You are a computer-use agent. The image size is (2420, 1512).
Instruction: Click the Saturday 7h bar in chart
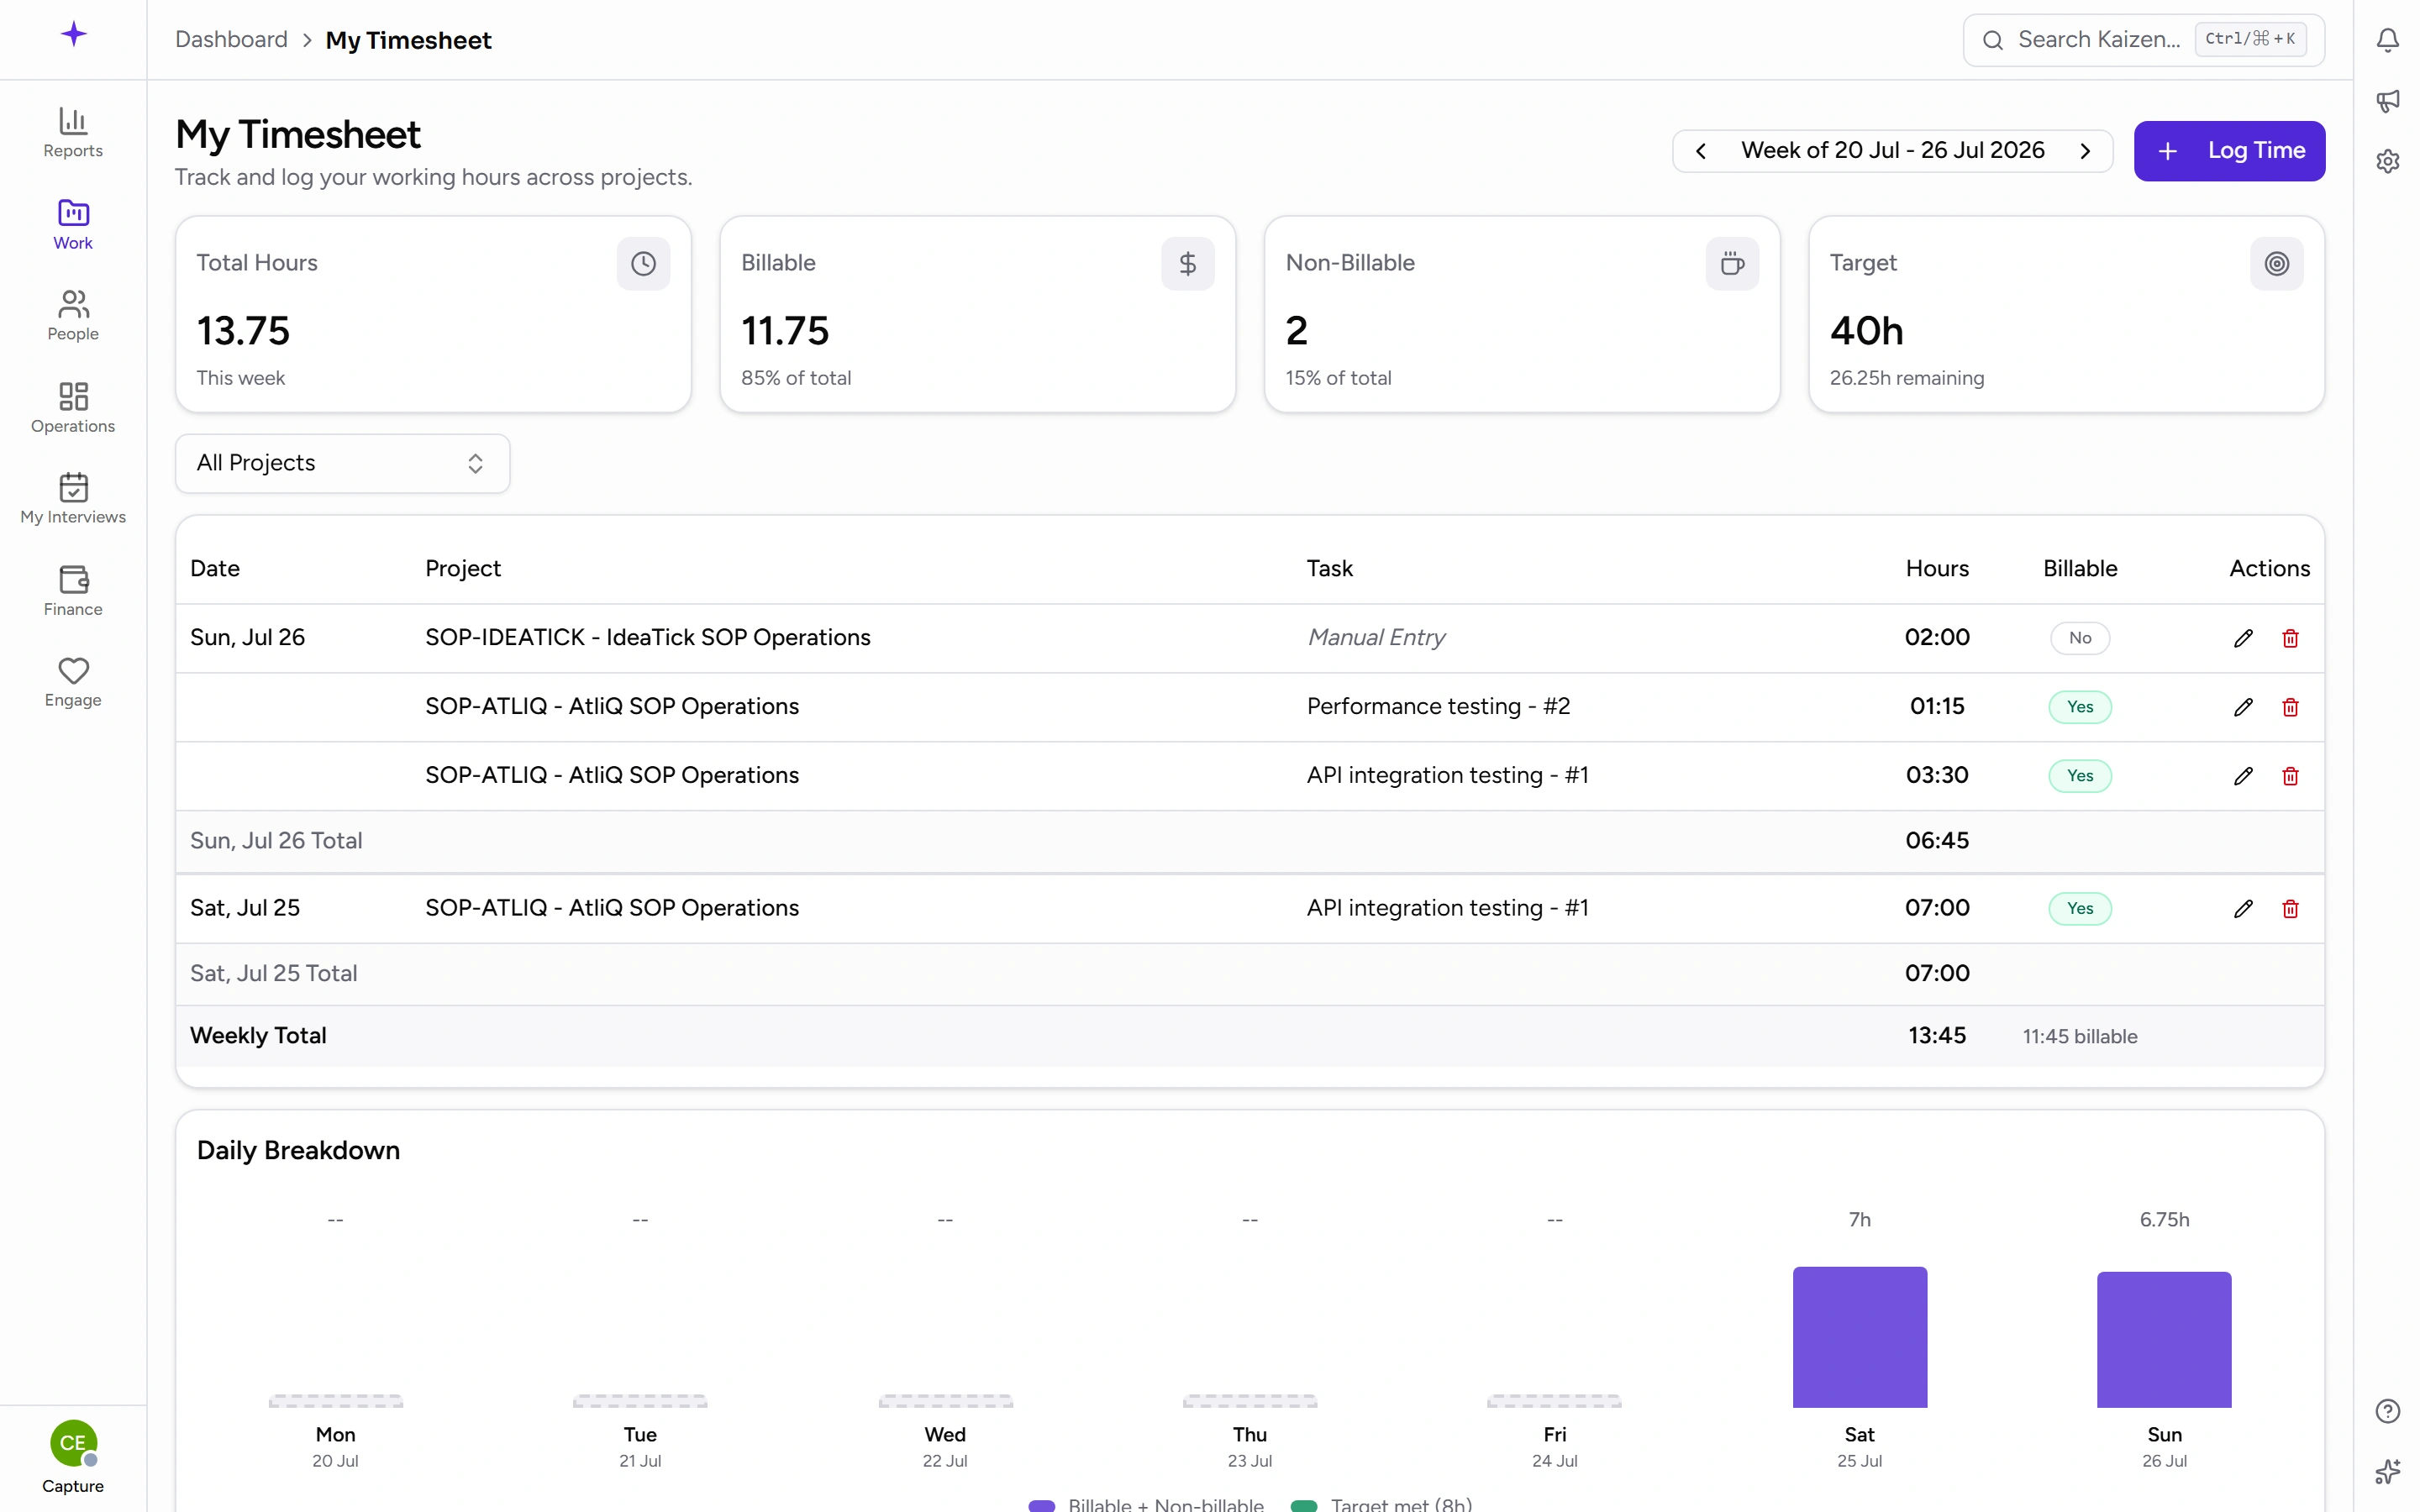pos(1859,1337)
